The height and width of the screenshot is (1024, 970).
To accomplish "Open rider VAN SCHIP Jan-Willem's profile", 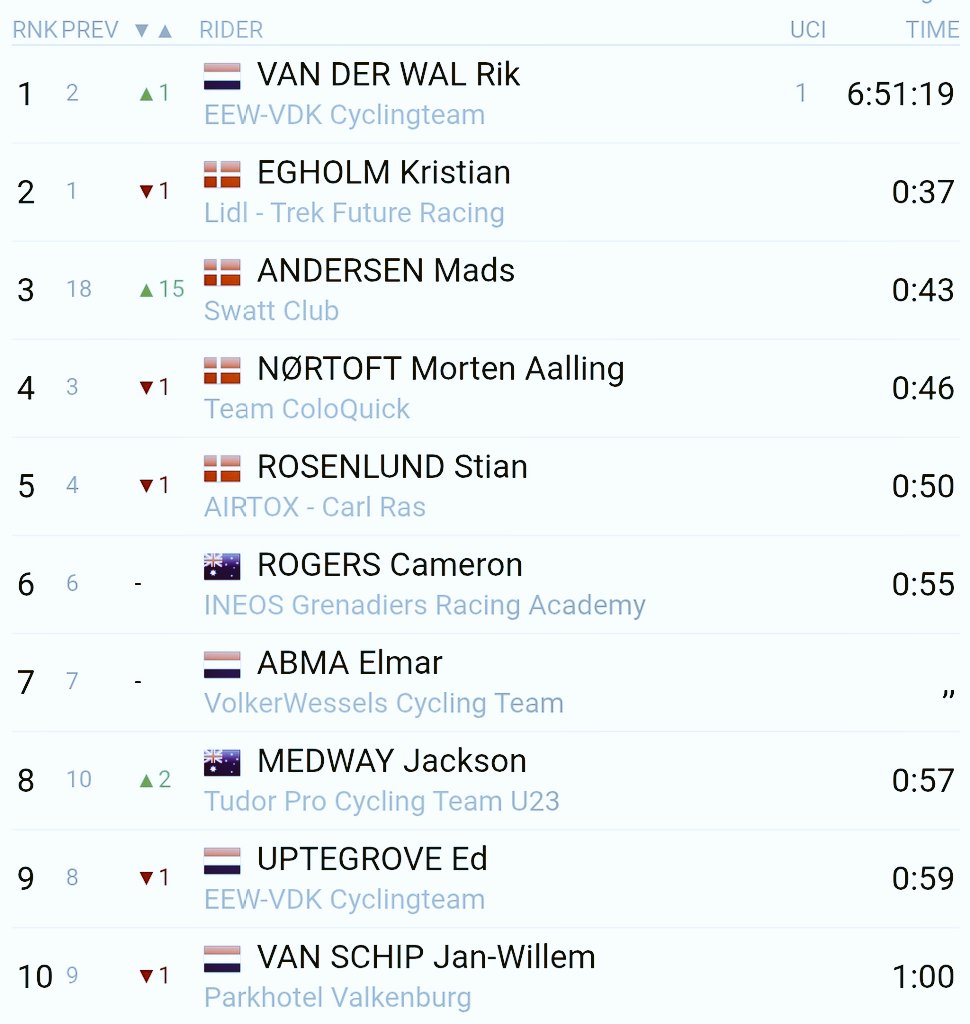I will 426,957.
